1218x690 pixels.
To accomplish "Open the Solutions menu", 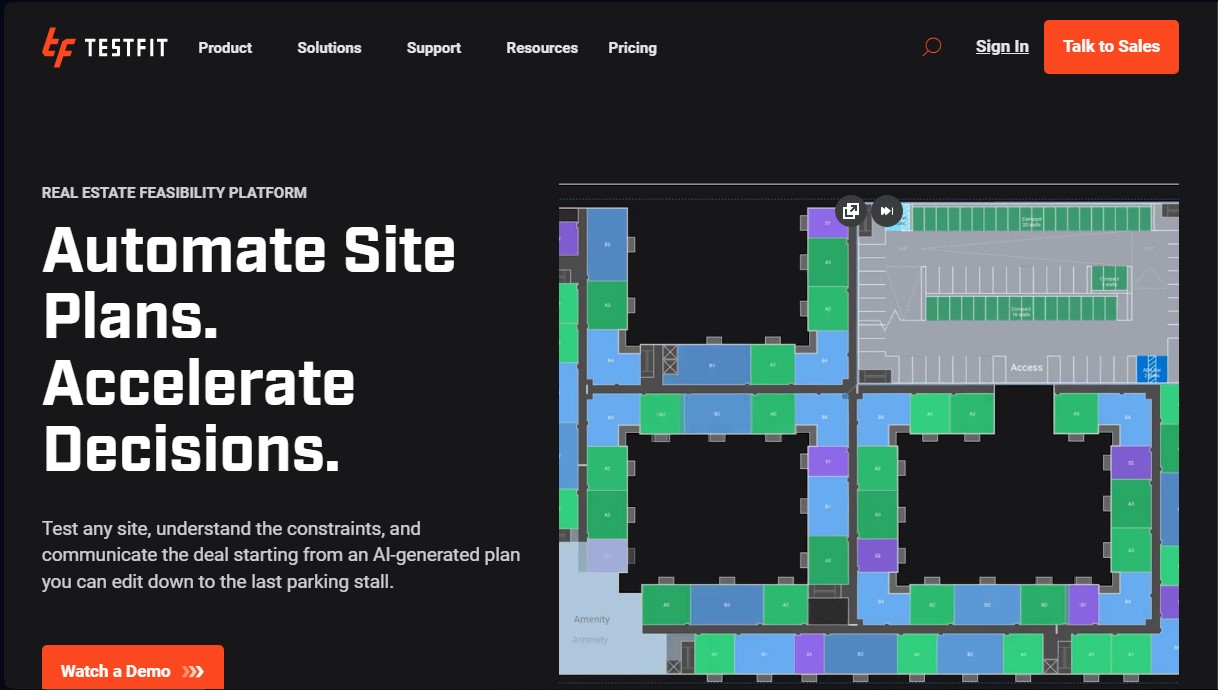I will click(x=329, y=47).
